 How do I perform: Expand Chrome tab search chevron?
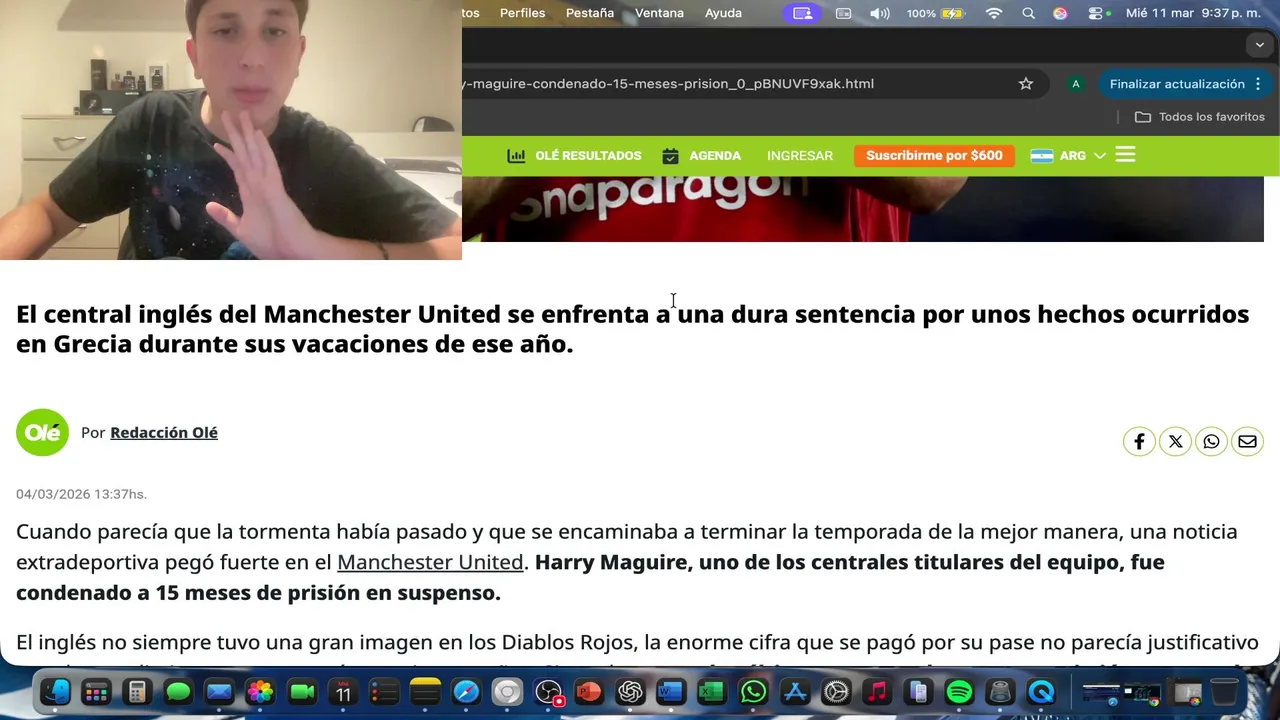click(1260, 45)
